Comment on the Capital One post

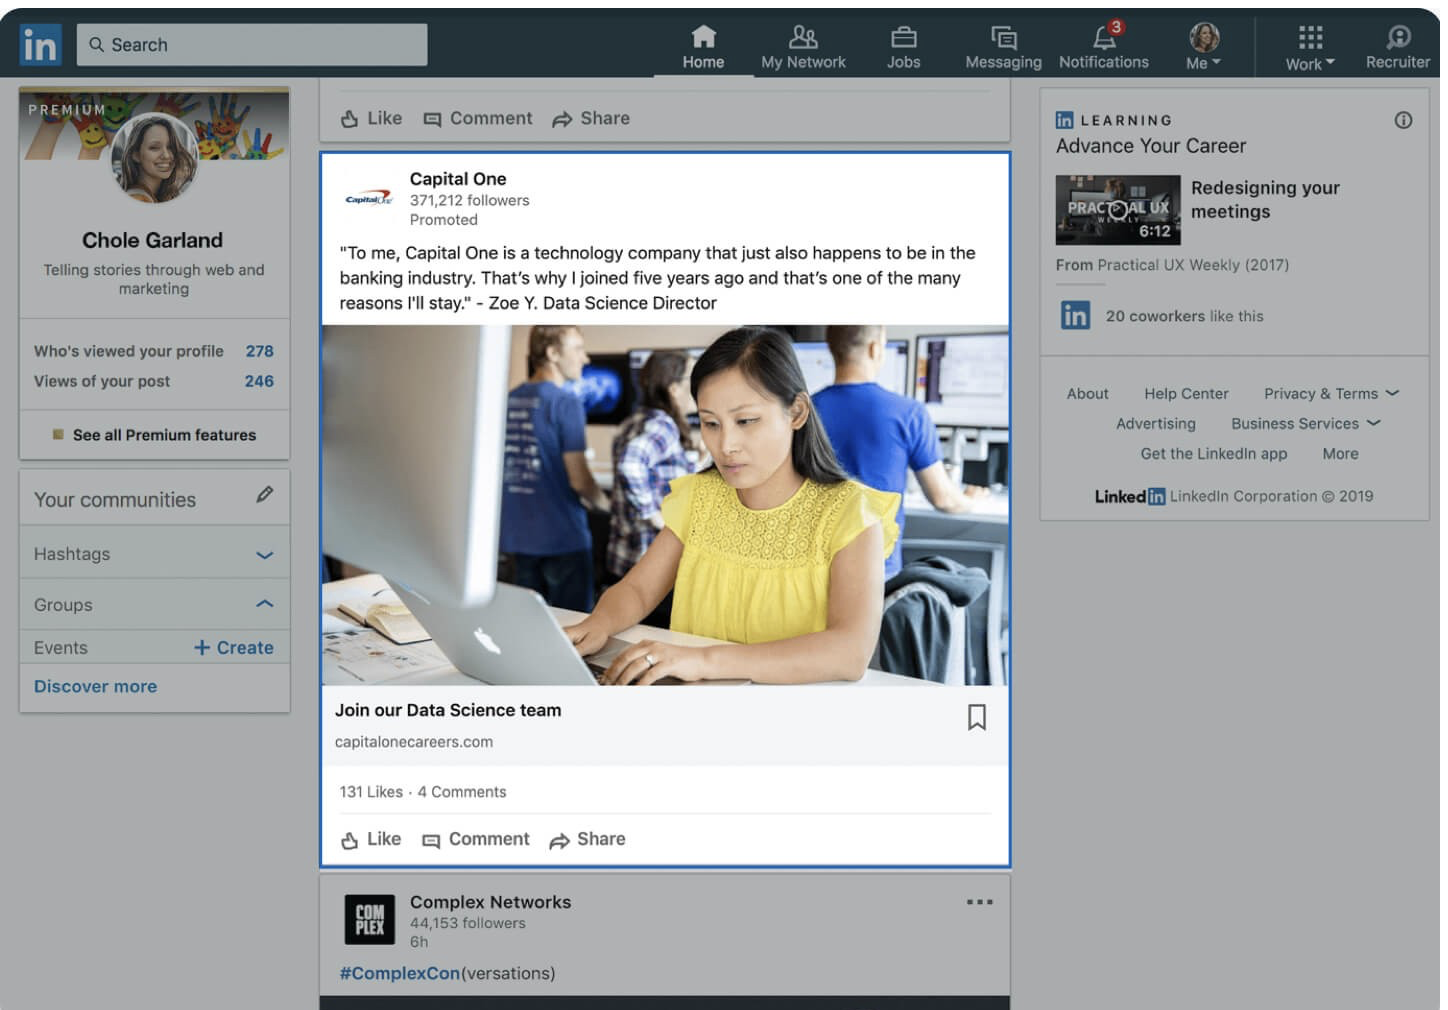[x=476, y=839]
